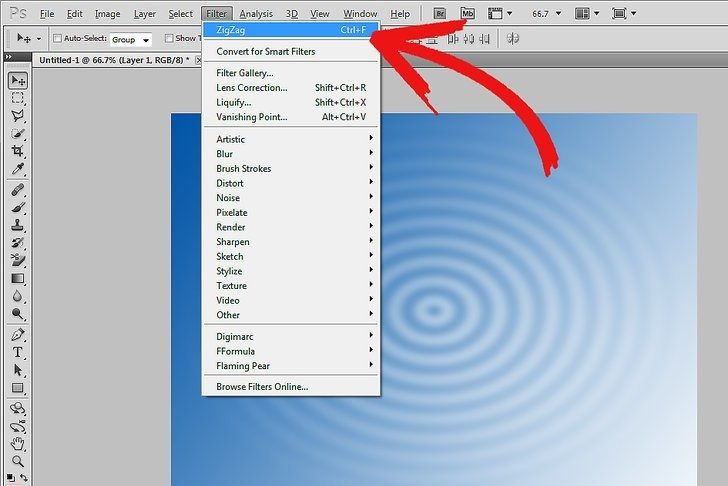Select the Pen tool
The width and height of the screenshot is (728, 486).
point(18,335)
